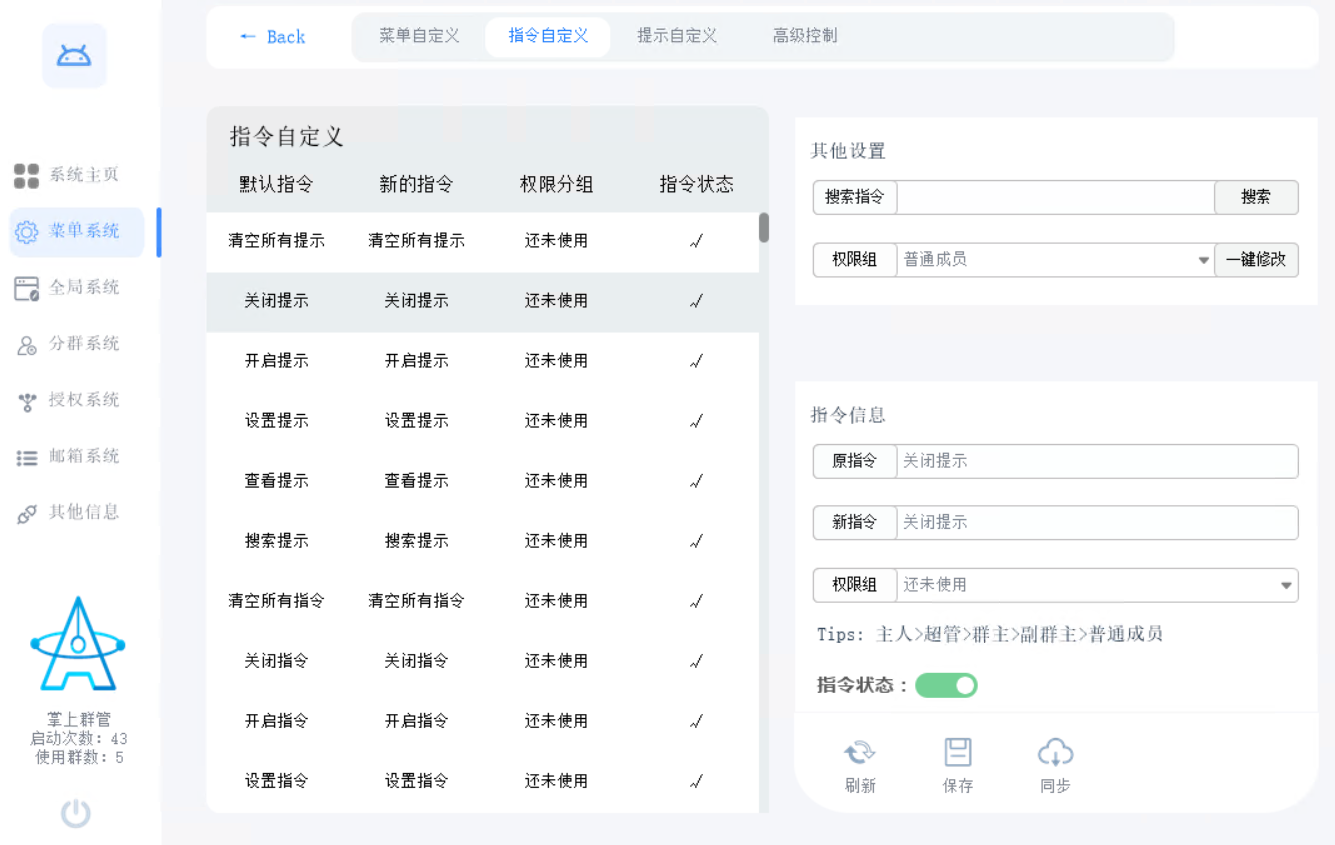Screen dimensions: 1335x845
Task: Select the 菜单系统 gear icon
Action: pos(26,232)
